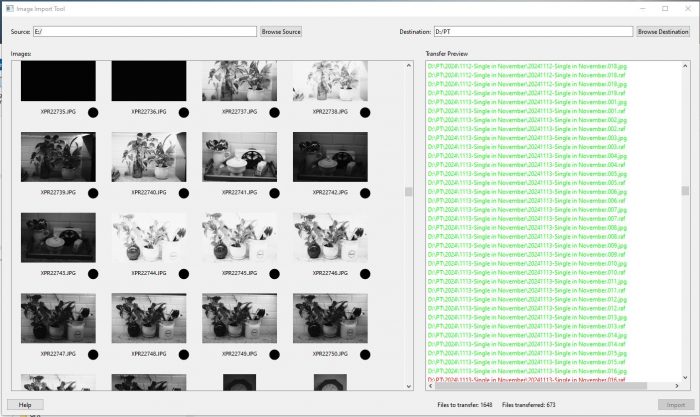This screenshot has width=700, height=417.
Task: Toggle the circle indicator for XPR22744.JPG
Action: point(183,274)
